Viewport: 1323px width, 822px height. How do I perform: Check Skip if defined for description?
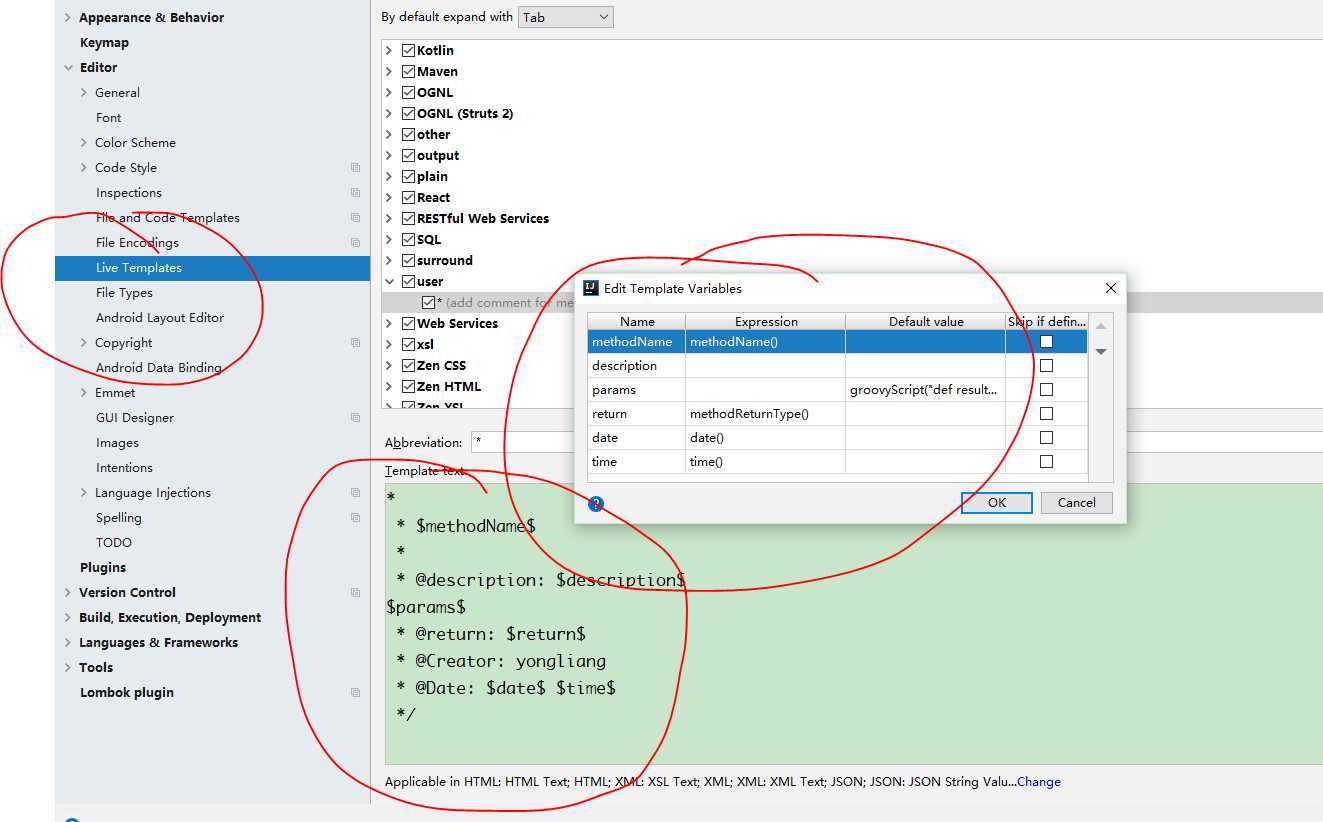(x=1046, y=366)
